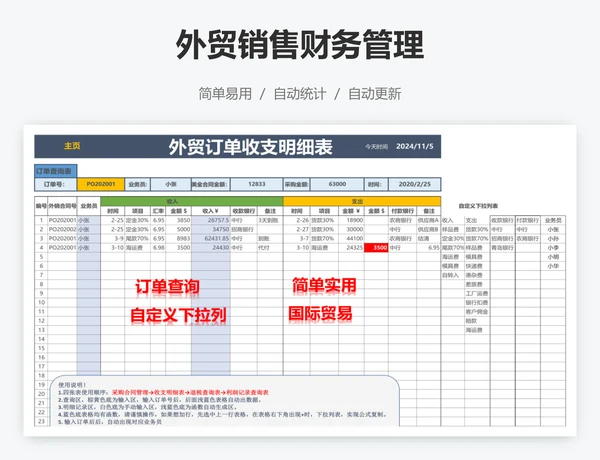Click the yellow 支出 section header

tap(362, 201)
